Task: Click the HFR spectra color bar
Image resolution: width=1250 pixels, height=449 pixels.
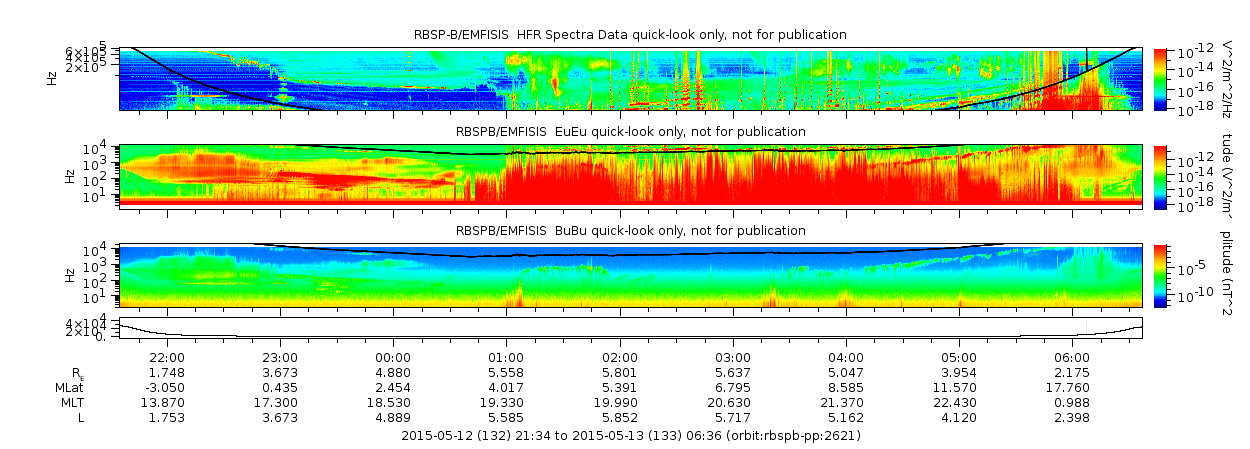Action: (1160, 78)
